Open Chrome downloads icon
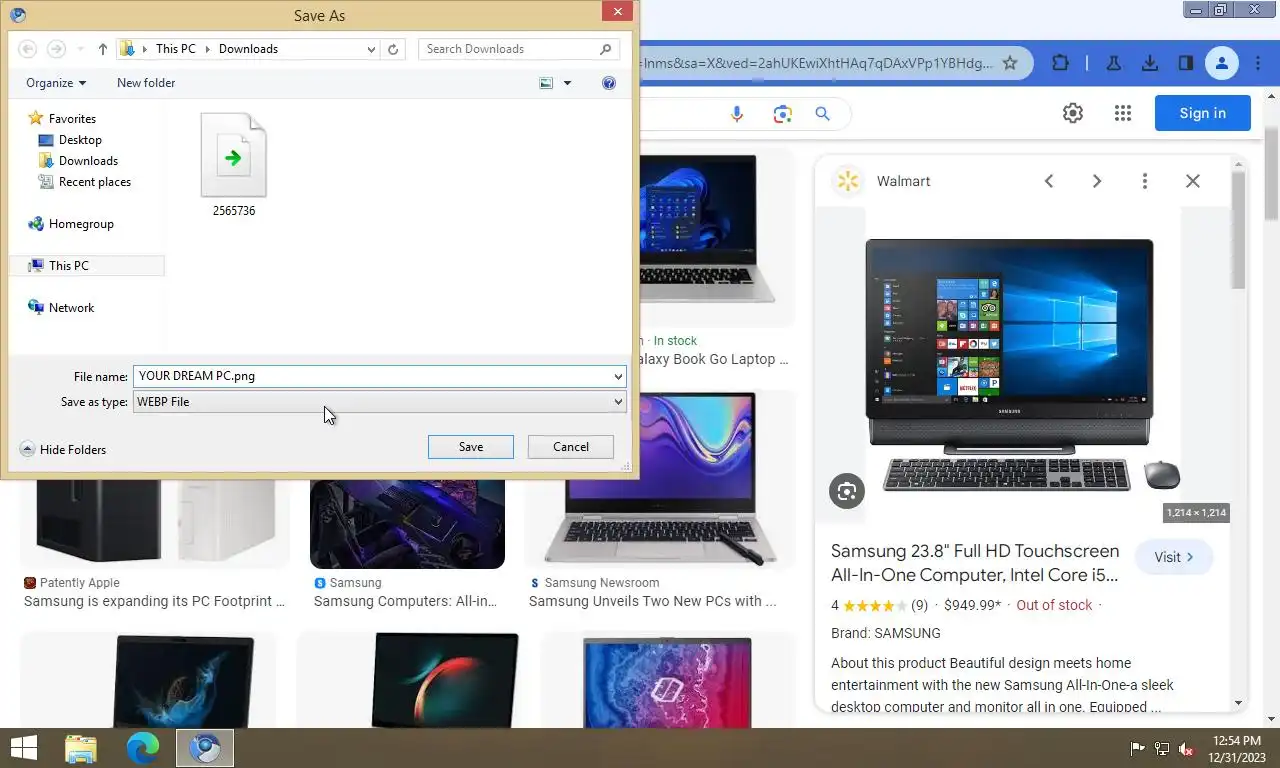The image size is (1280, 768). pos(1150,63)
